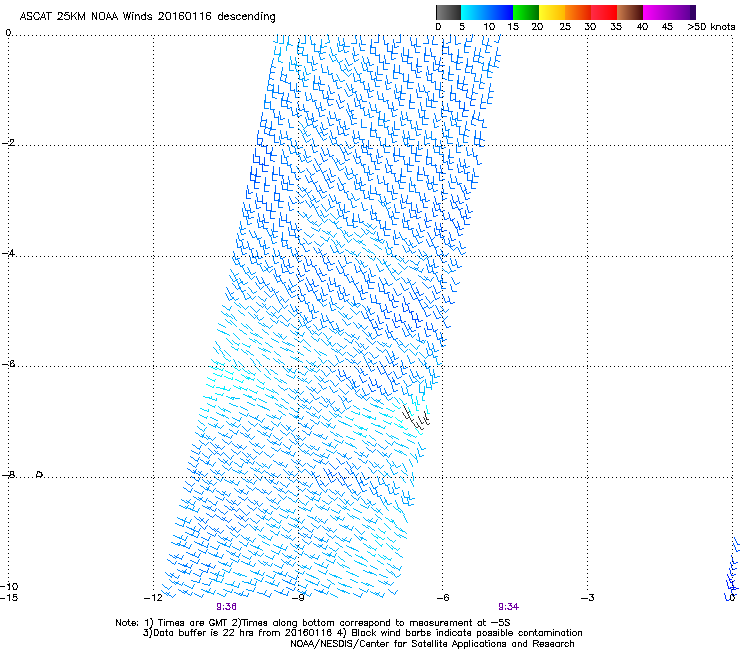The width and height of the screenshot is (740, 650).
Task: Click the purple "9:34" swath time label
Action: [508, 607]
